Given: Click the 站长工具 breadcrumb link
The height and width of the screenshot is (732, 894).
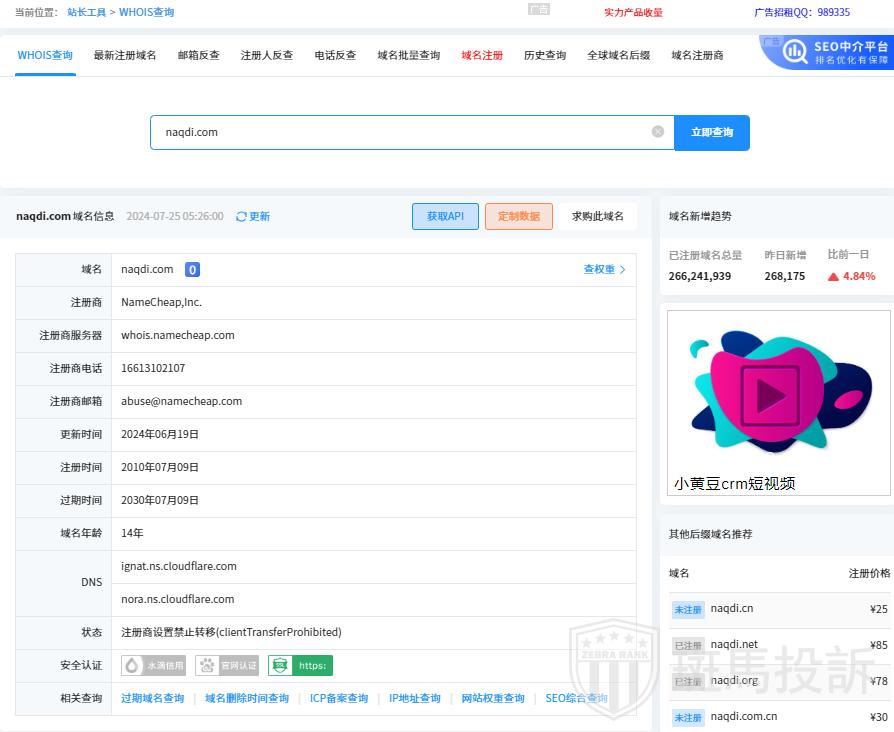Looking at the screenshot, I should [86, 13].
